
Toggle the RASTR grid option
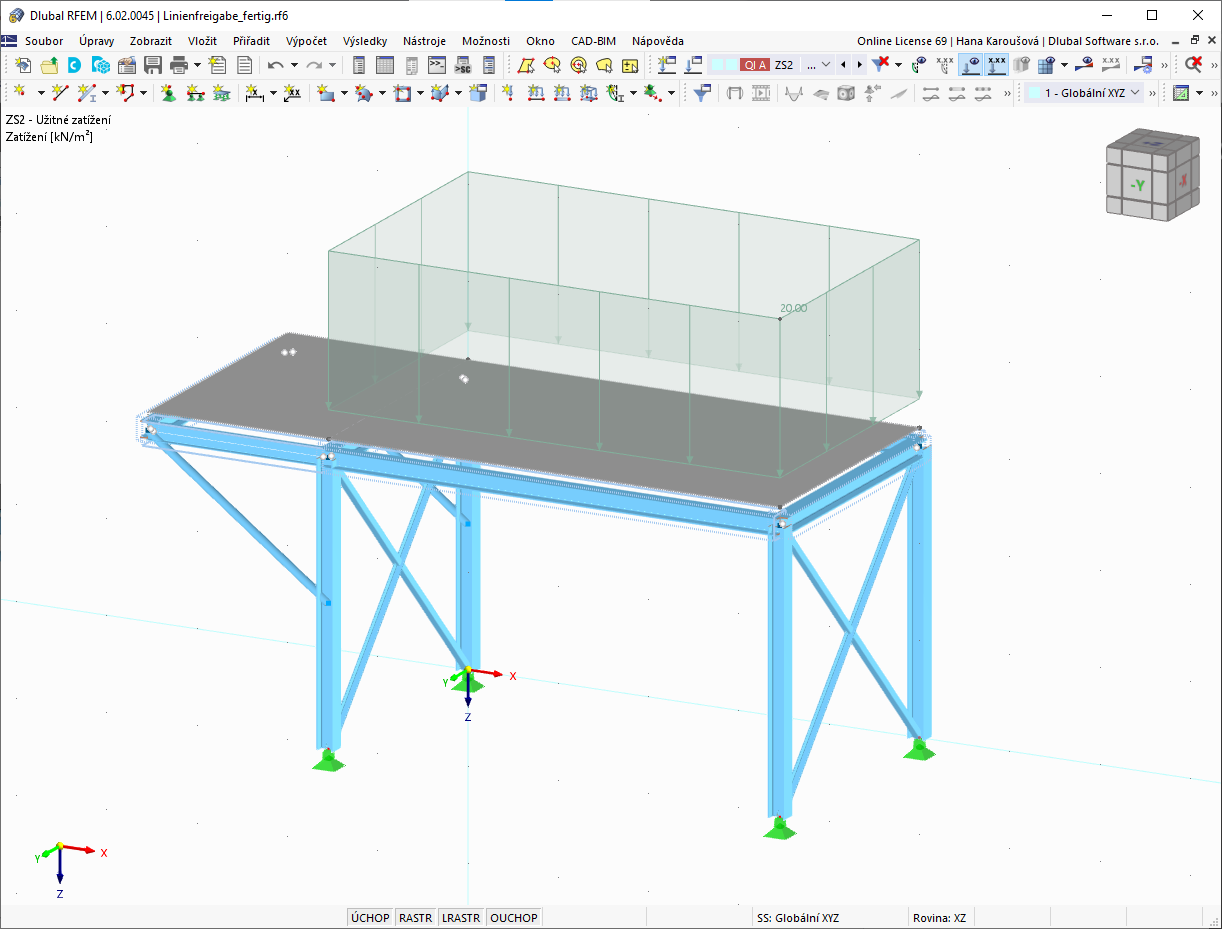tap(416, 918)
